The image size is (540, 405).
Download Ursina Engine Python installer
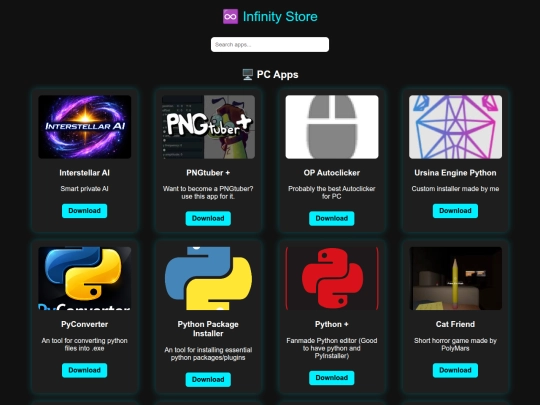(x=455, y=211)
